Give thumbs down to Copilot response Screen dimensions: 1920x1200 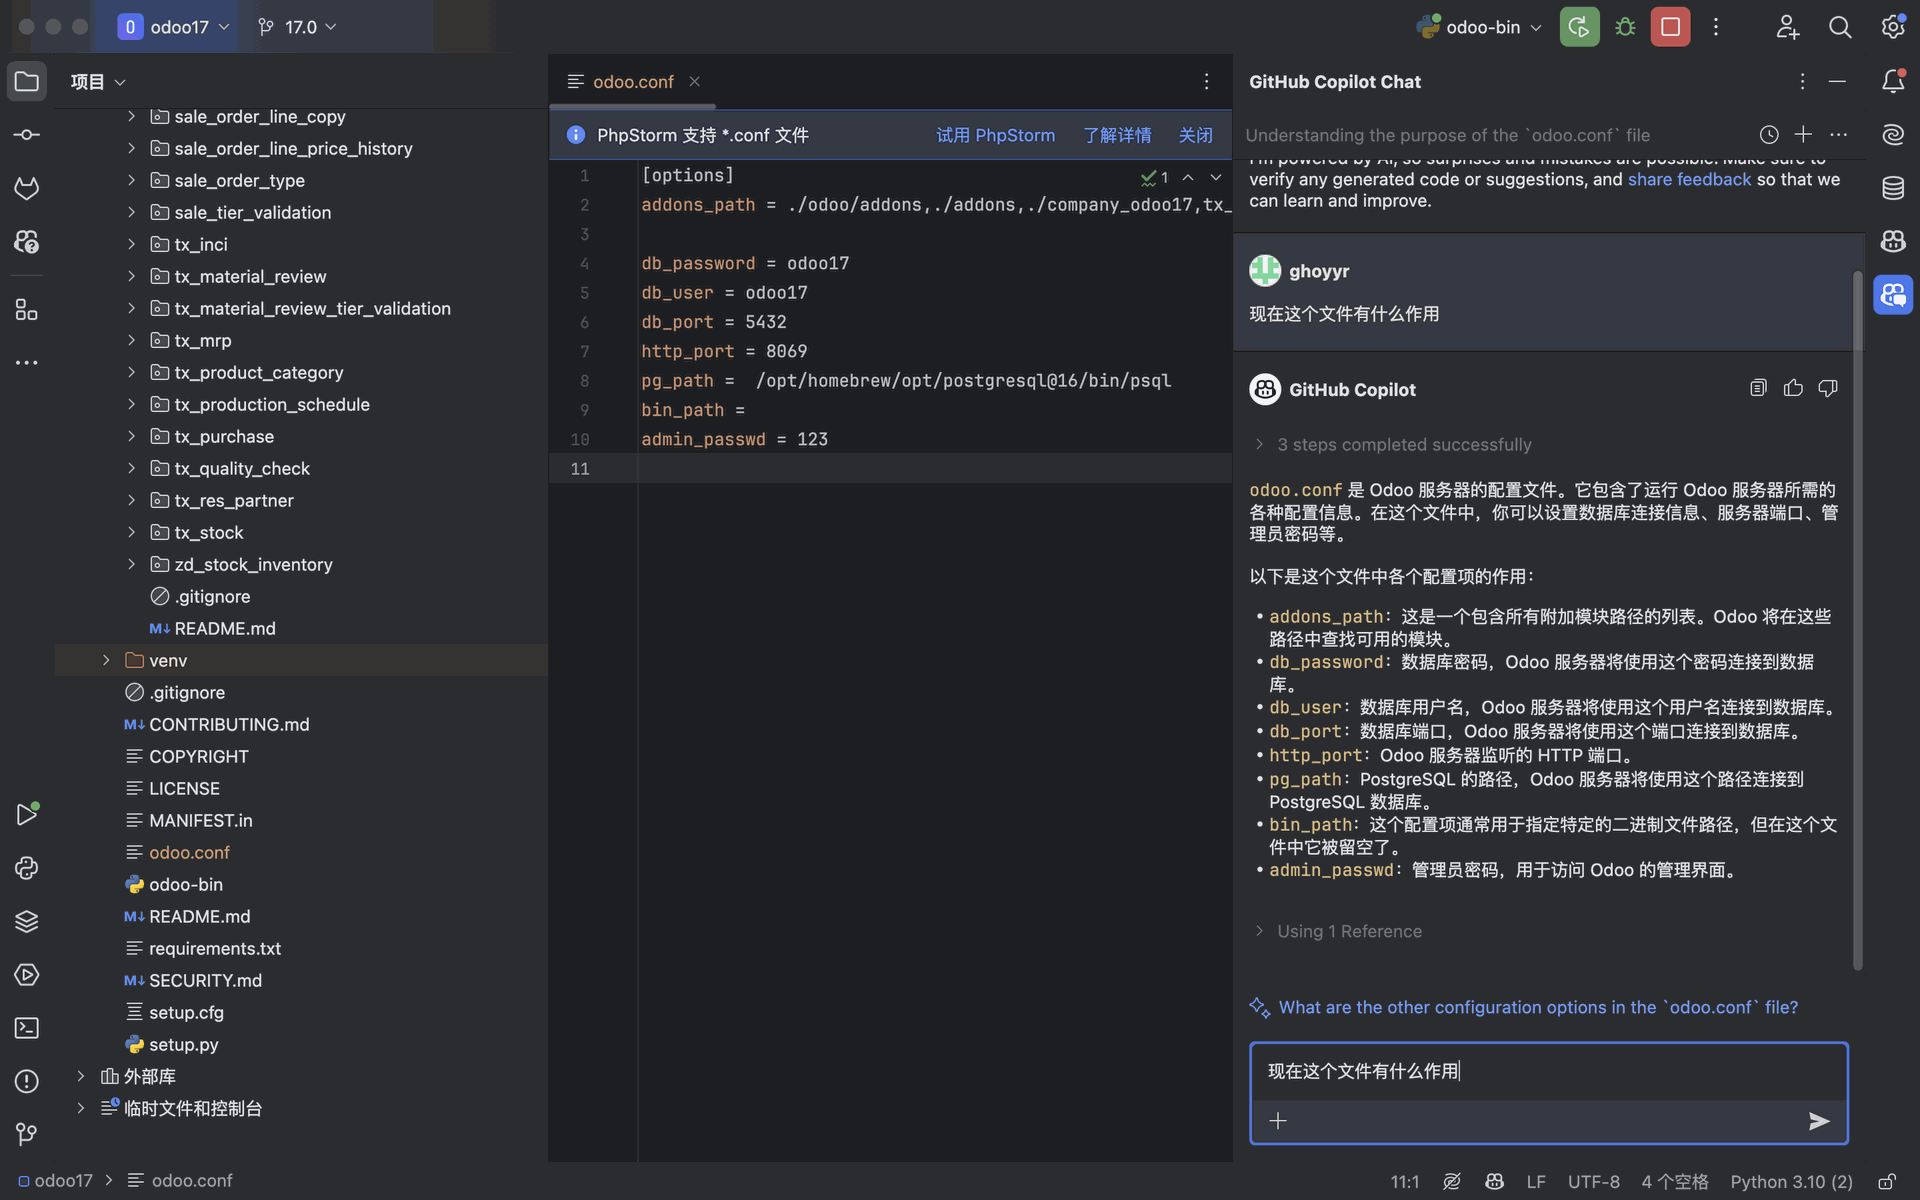click(x=1828, y=388)
